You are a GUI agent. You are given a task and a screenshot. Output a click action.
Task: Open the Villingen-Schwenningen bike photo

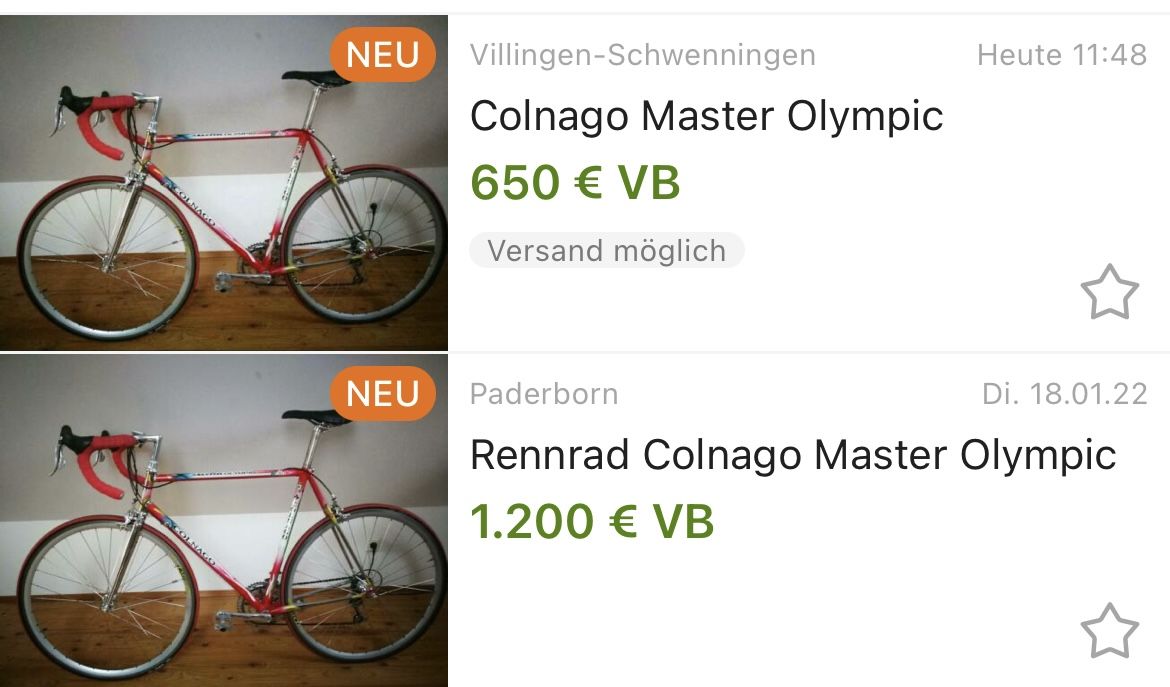click(x=224, y=183)
